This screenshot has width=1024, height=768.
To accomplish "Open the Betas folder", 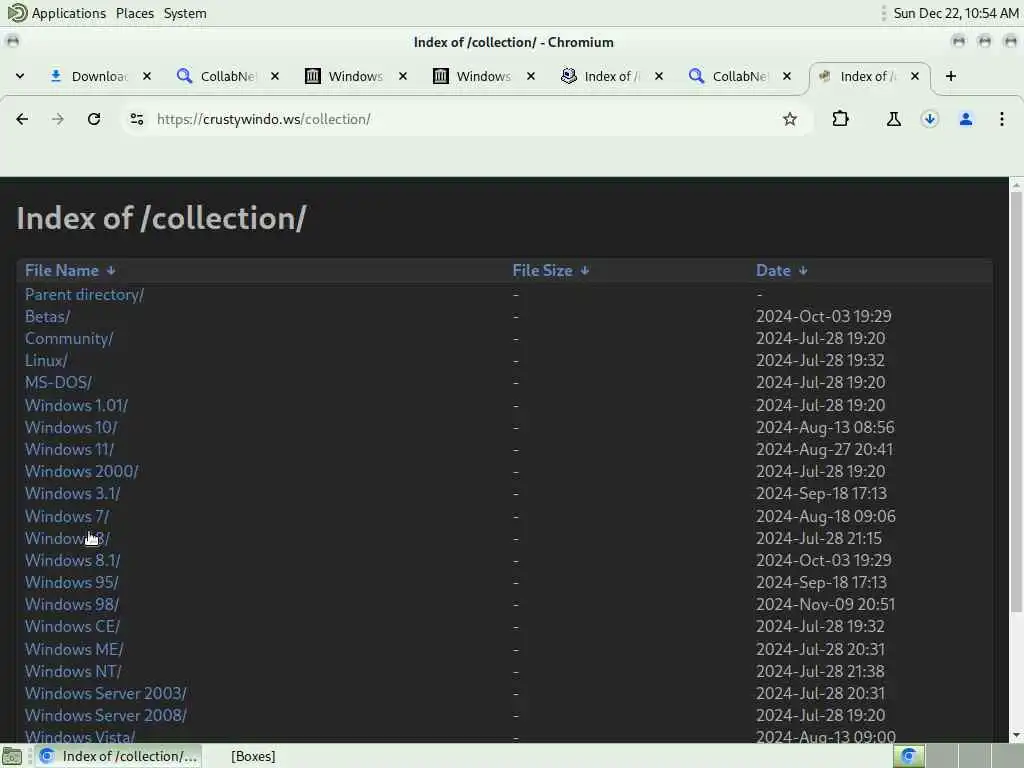I will click(48, 317).
